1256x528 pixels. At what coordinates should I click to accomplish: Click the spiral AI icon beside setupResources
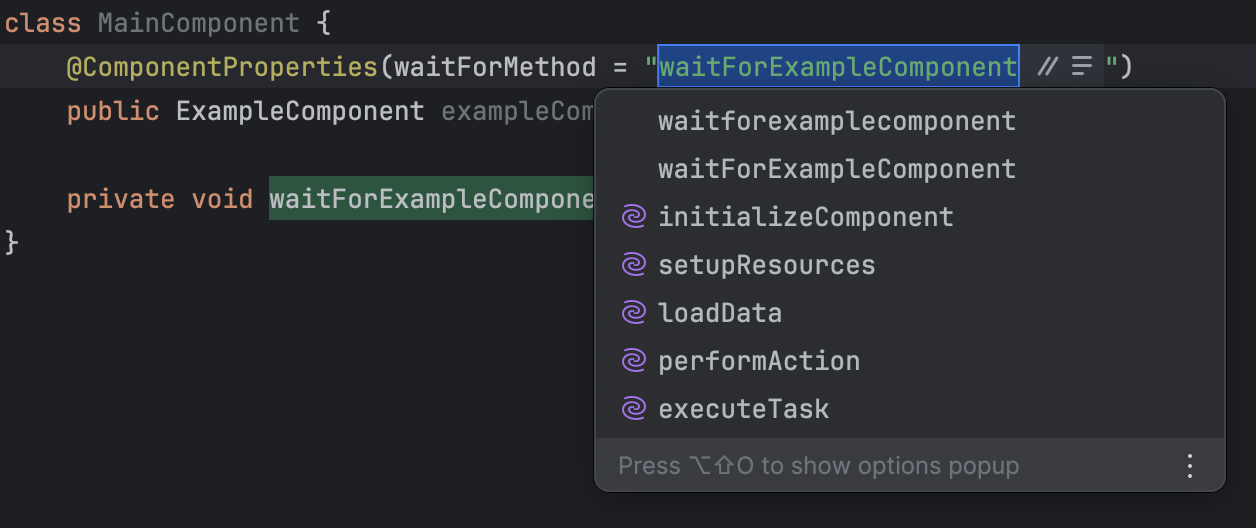click(633, 265)
